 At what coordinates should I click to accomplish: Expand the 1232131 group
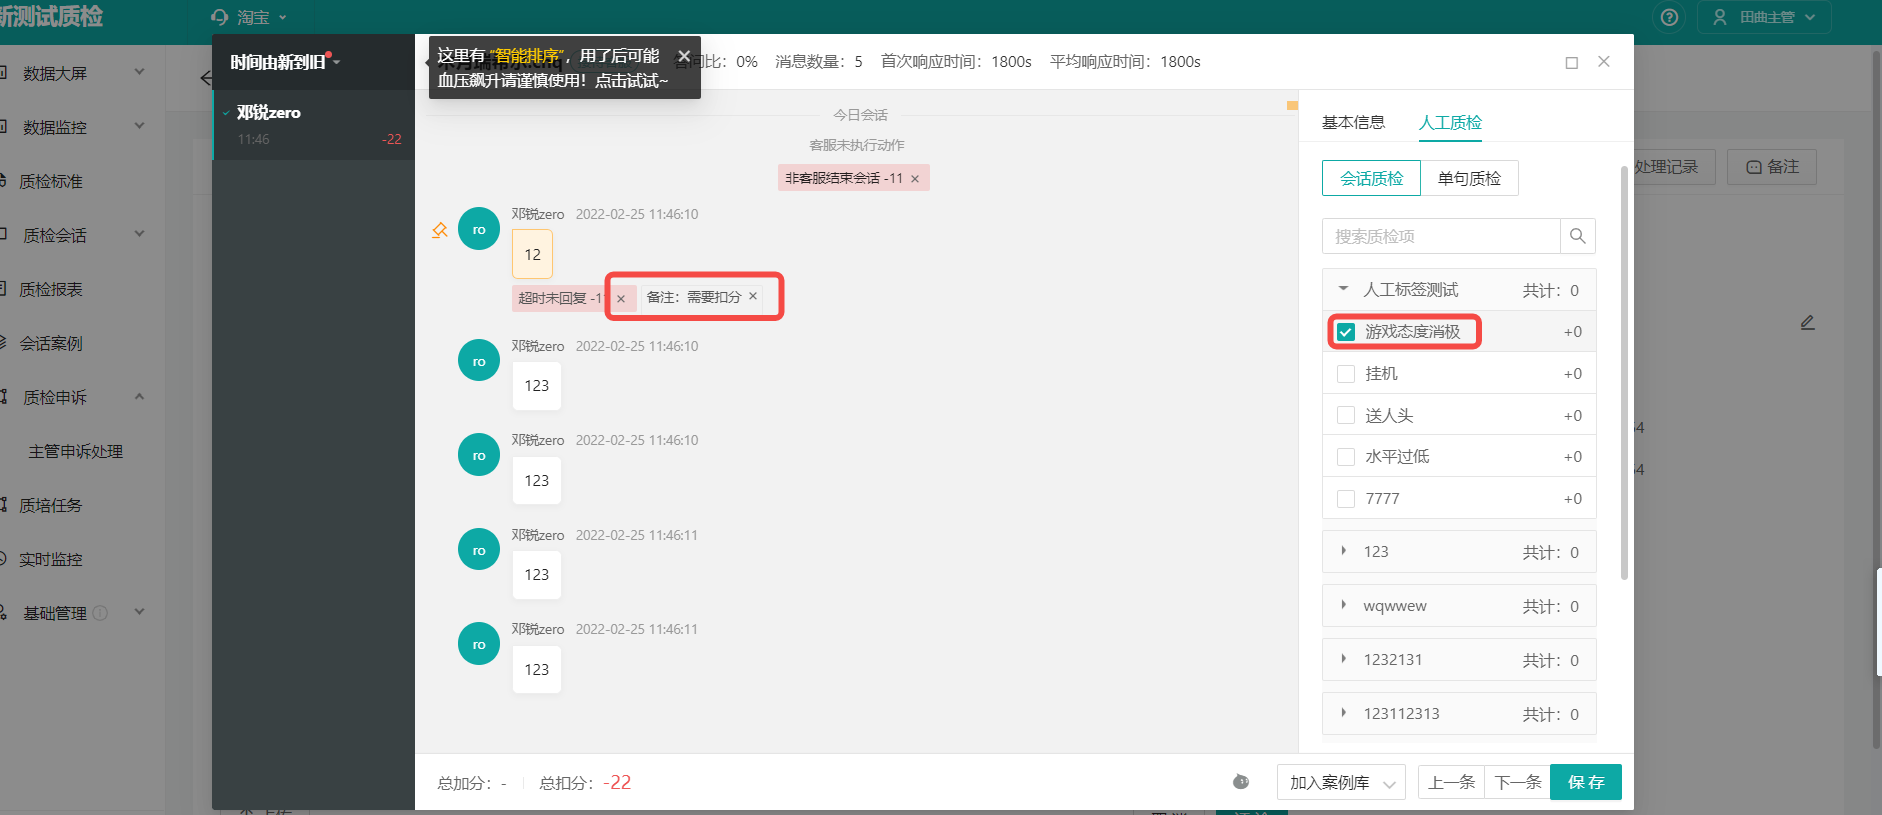pos(1343,659)
